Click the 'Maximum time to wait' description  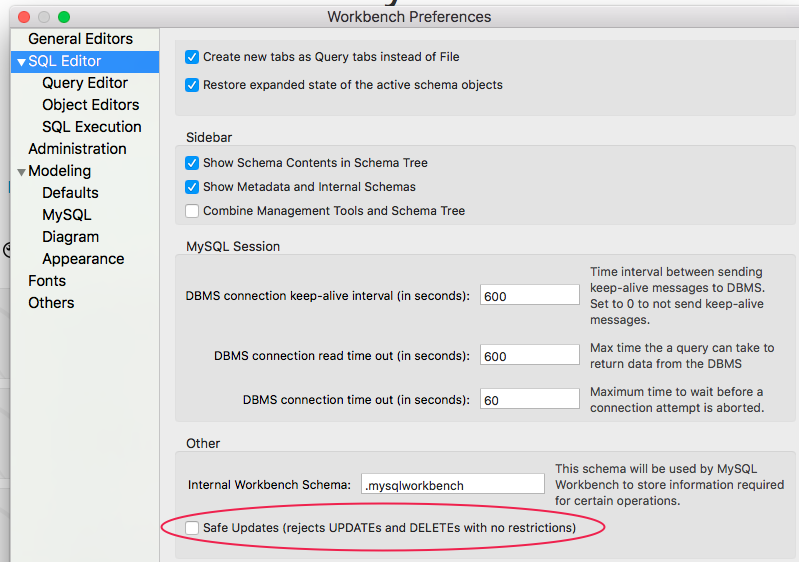click(677, 399)
